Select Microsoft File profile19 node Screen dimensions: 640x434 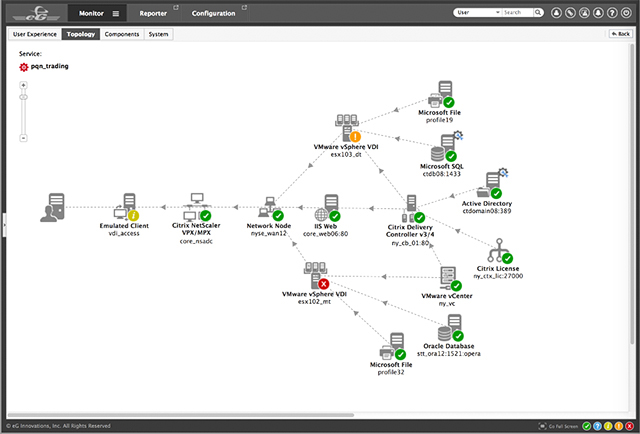click(442, 94)
